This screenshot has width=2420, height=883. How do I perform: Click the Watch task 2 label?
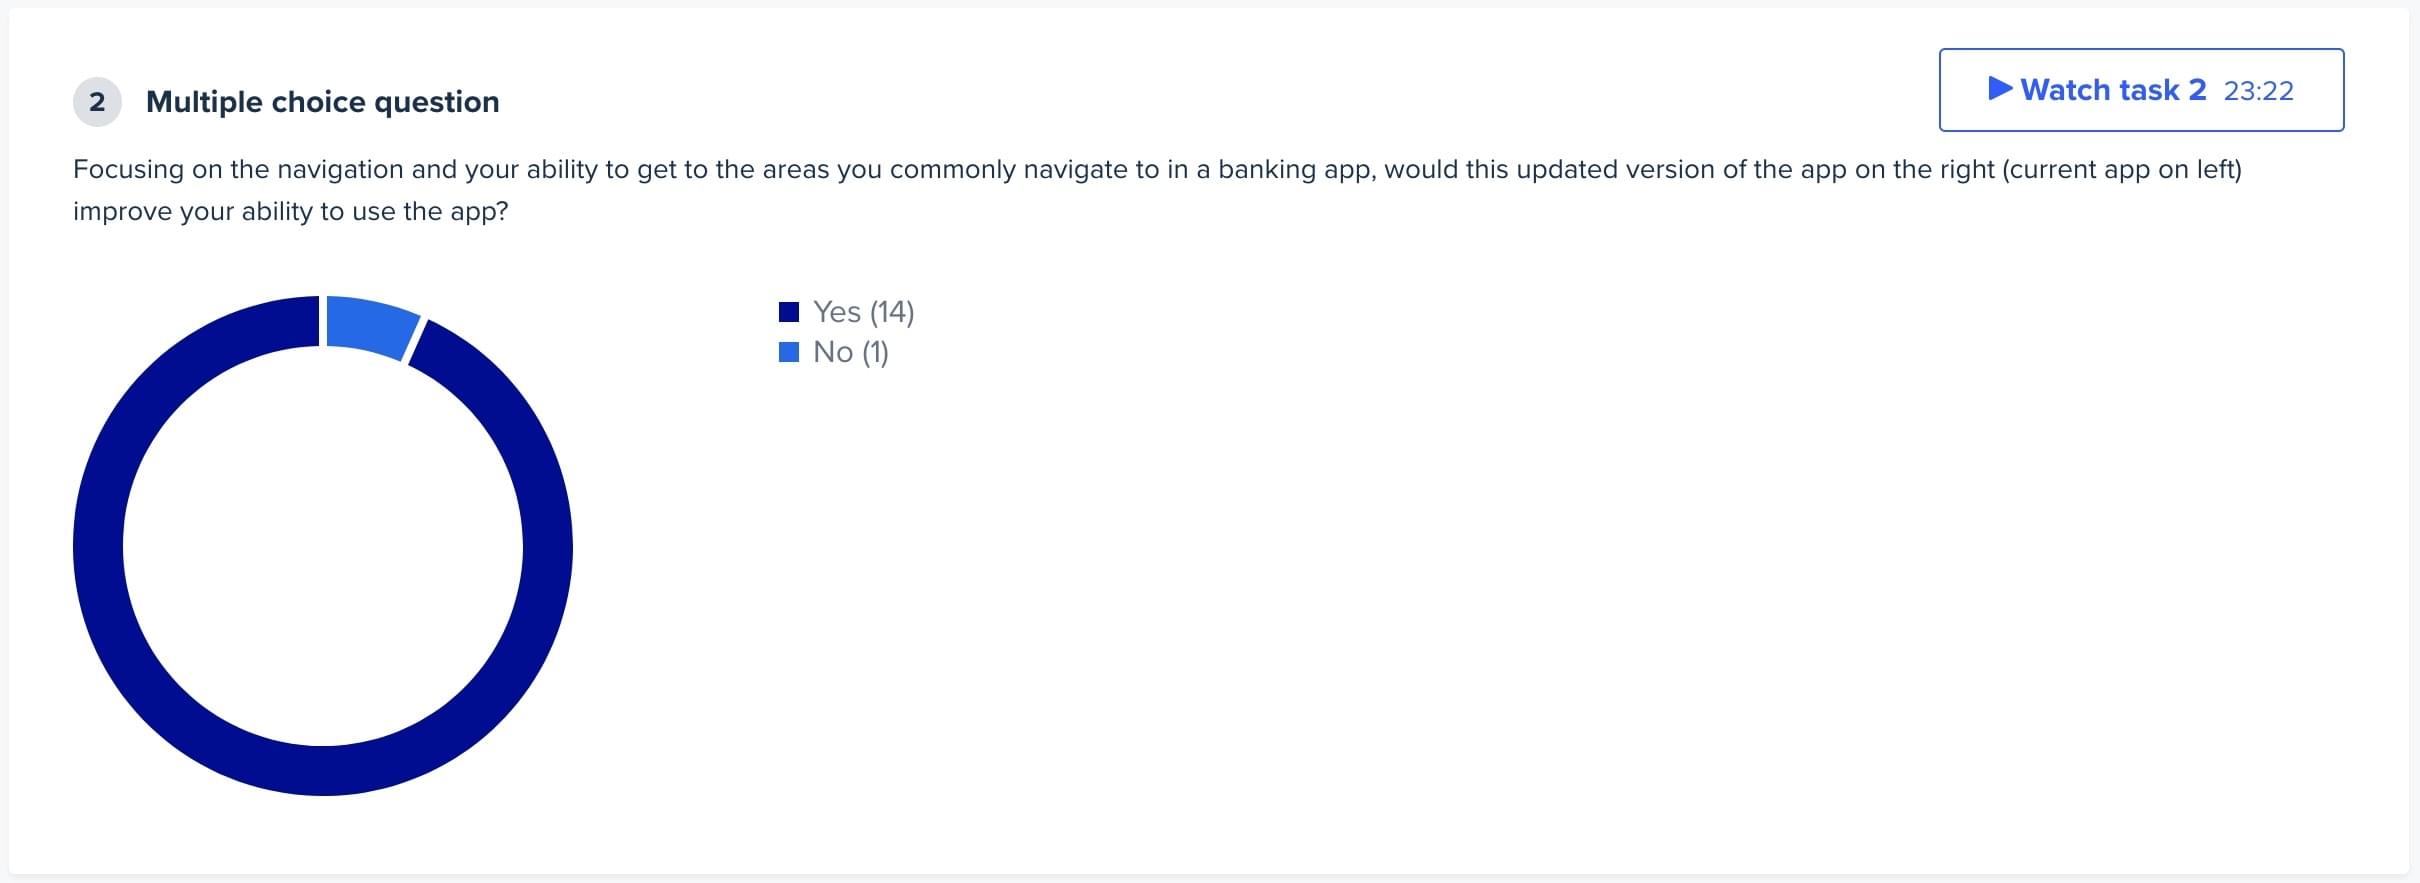click(2112, 90)
